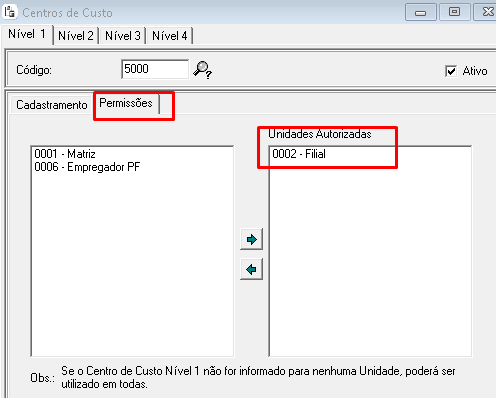Maximize the Centros de Custo window
This screenshot has width=496, height=398.
pos(455,12)
